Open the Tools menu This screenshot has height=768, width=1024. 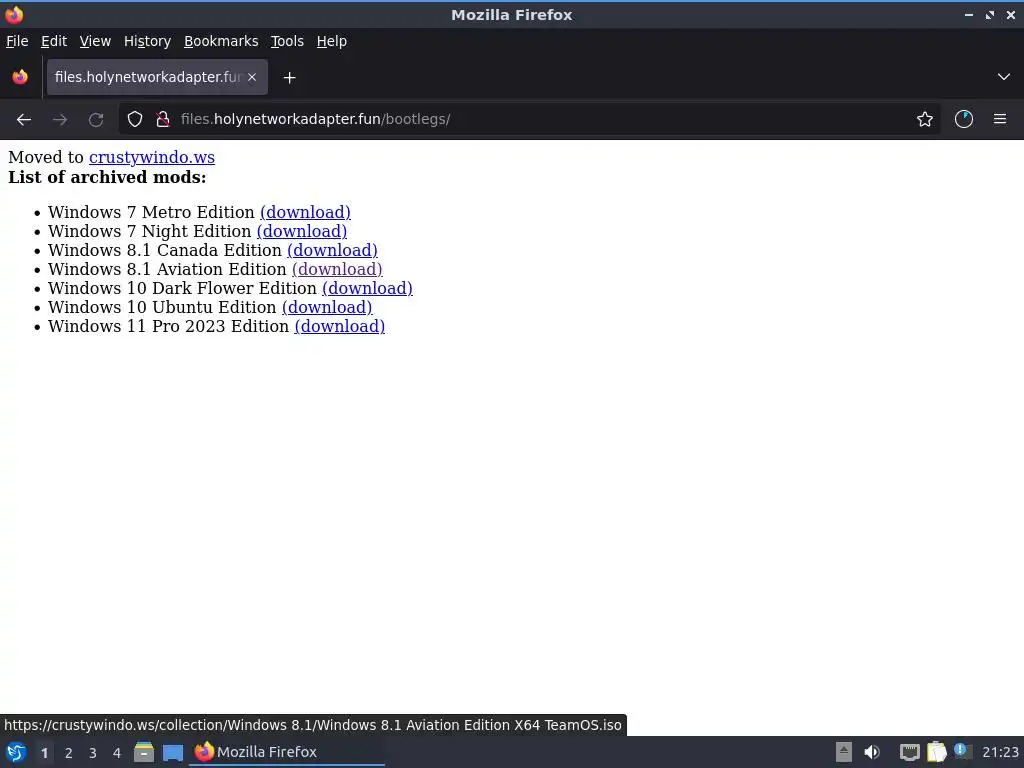287,41
